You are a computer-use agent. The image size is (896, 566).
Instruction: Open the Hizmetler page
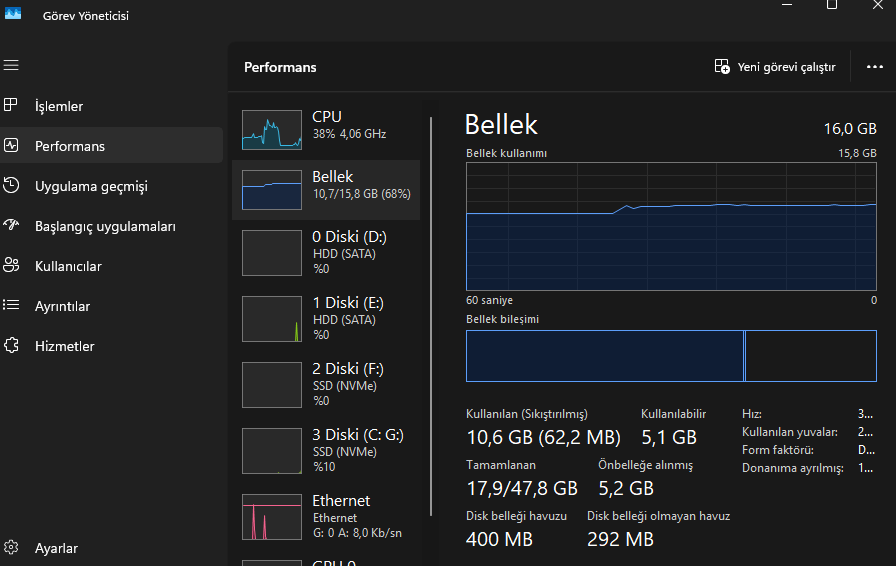pos(111,346)
